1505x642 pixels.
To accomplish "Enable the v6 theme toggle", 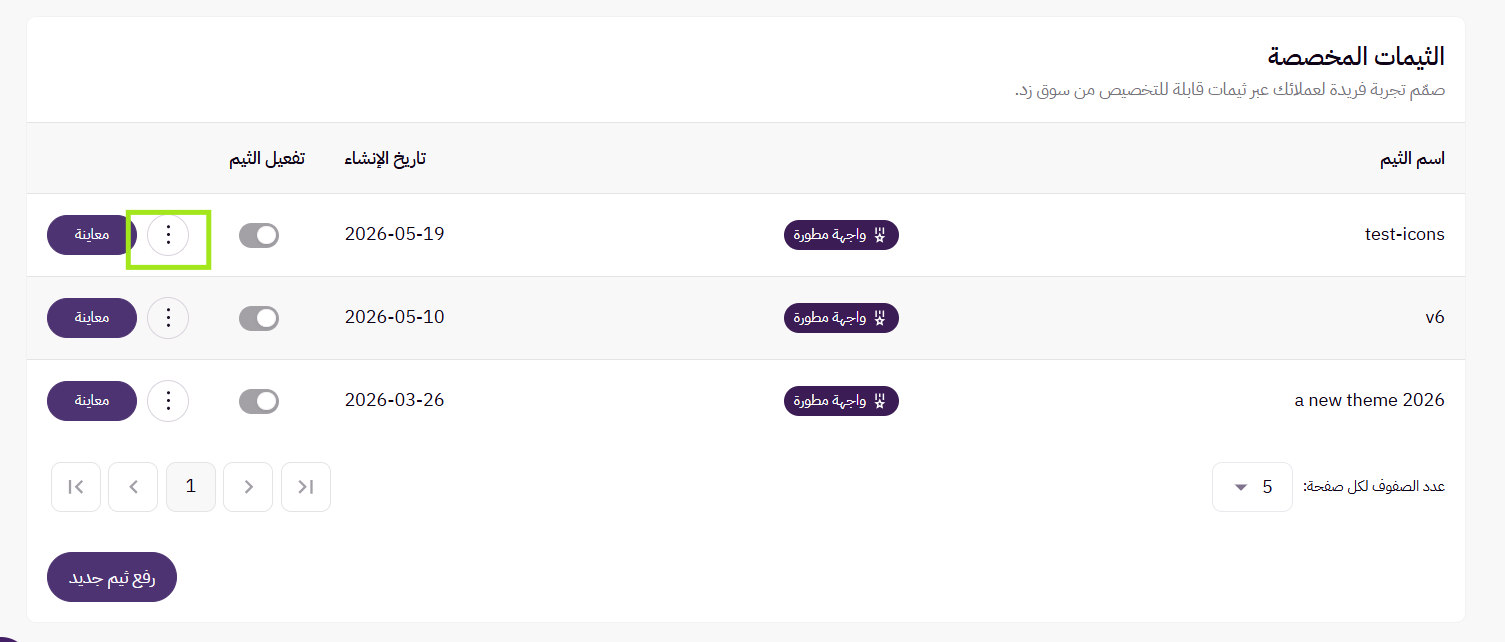I will pos(259,318).
